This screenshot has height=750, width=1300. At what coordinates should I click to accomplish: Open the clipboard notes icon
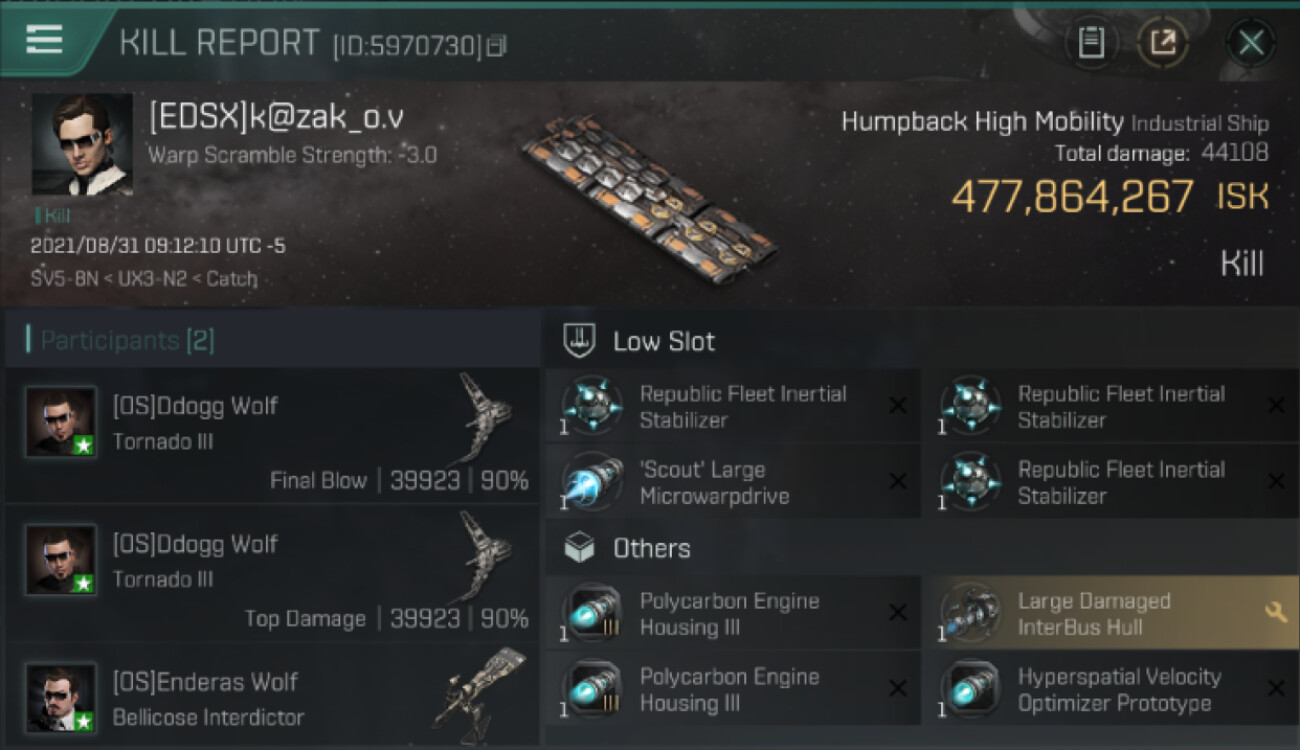1091,42
